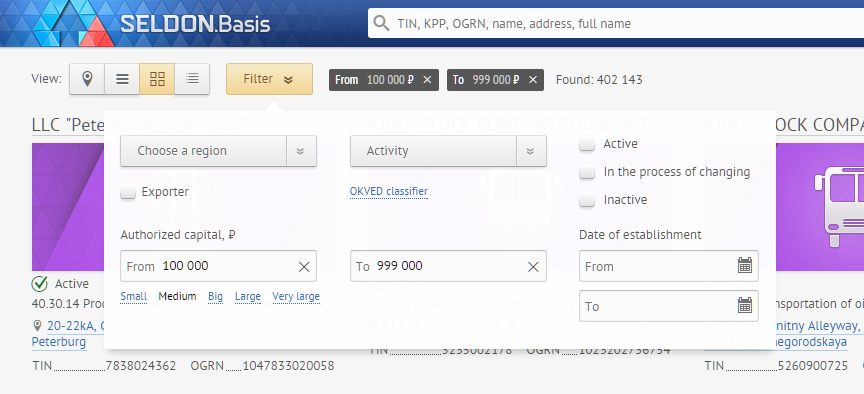The image size is (864, 394).
Task: Select the Medium capital preset
Action: [x=177, y=296]
